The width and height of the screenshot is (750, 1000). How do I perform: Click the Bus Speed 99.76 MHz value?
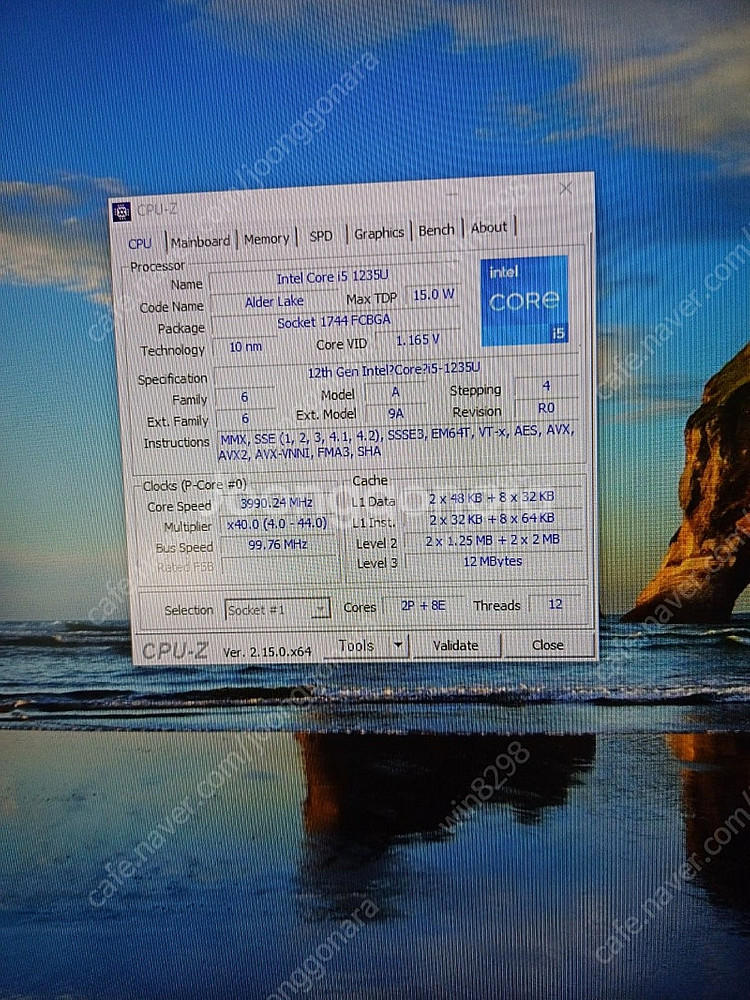click(278, 545)
